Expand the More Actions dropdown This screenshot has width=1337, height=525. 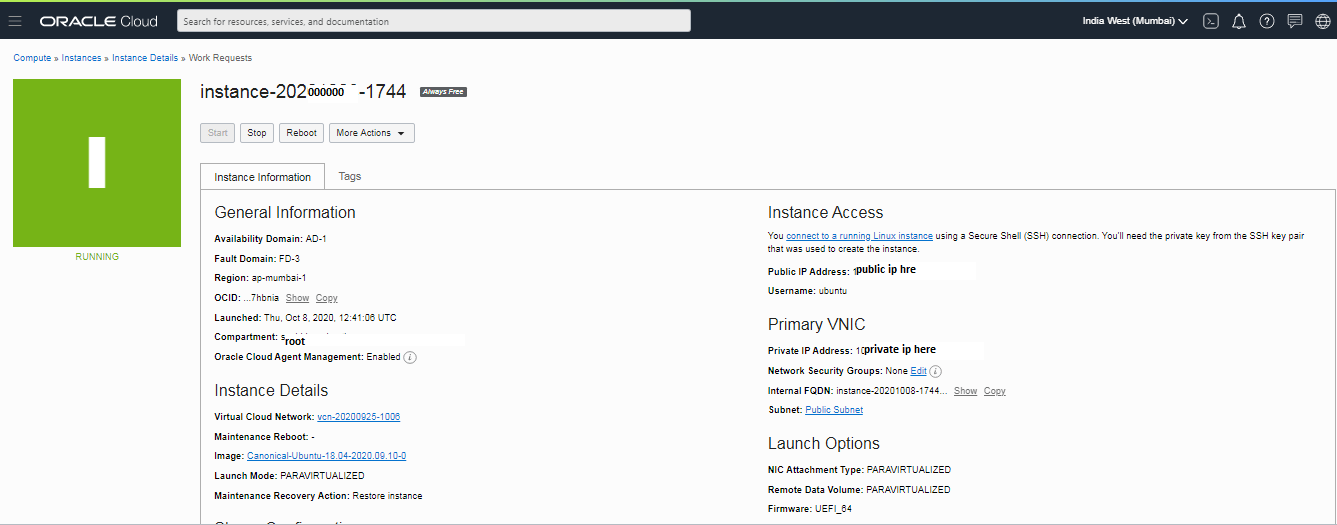tap(371, 133)
